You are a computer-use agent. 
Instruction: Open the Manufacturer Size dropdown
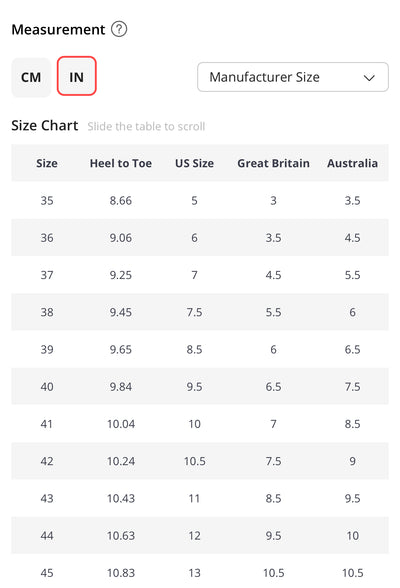(x=293, y=77)
